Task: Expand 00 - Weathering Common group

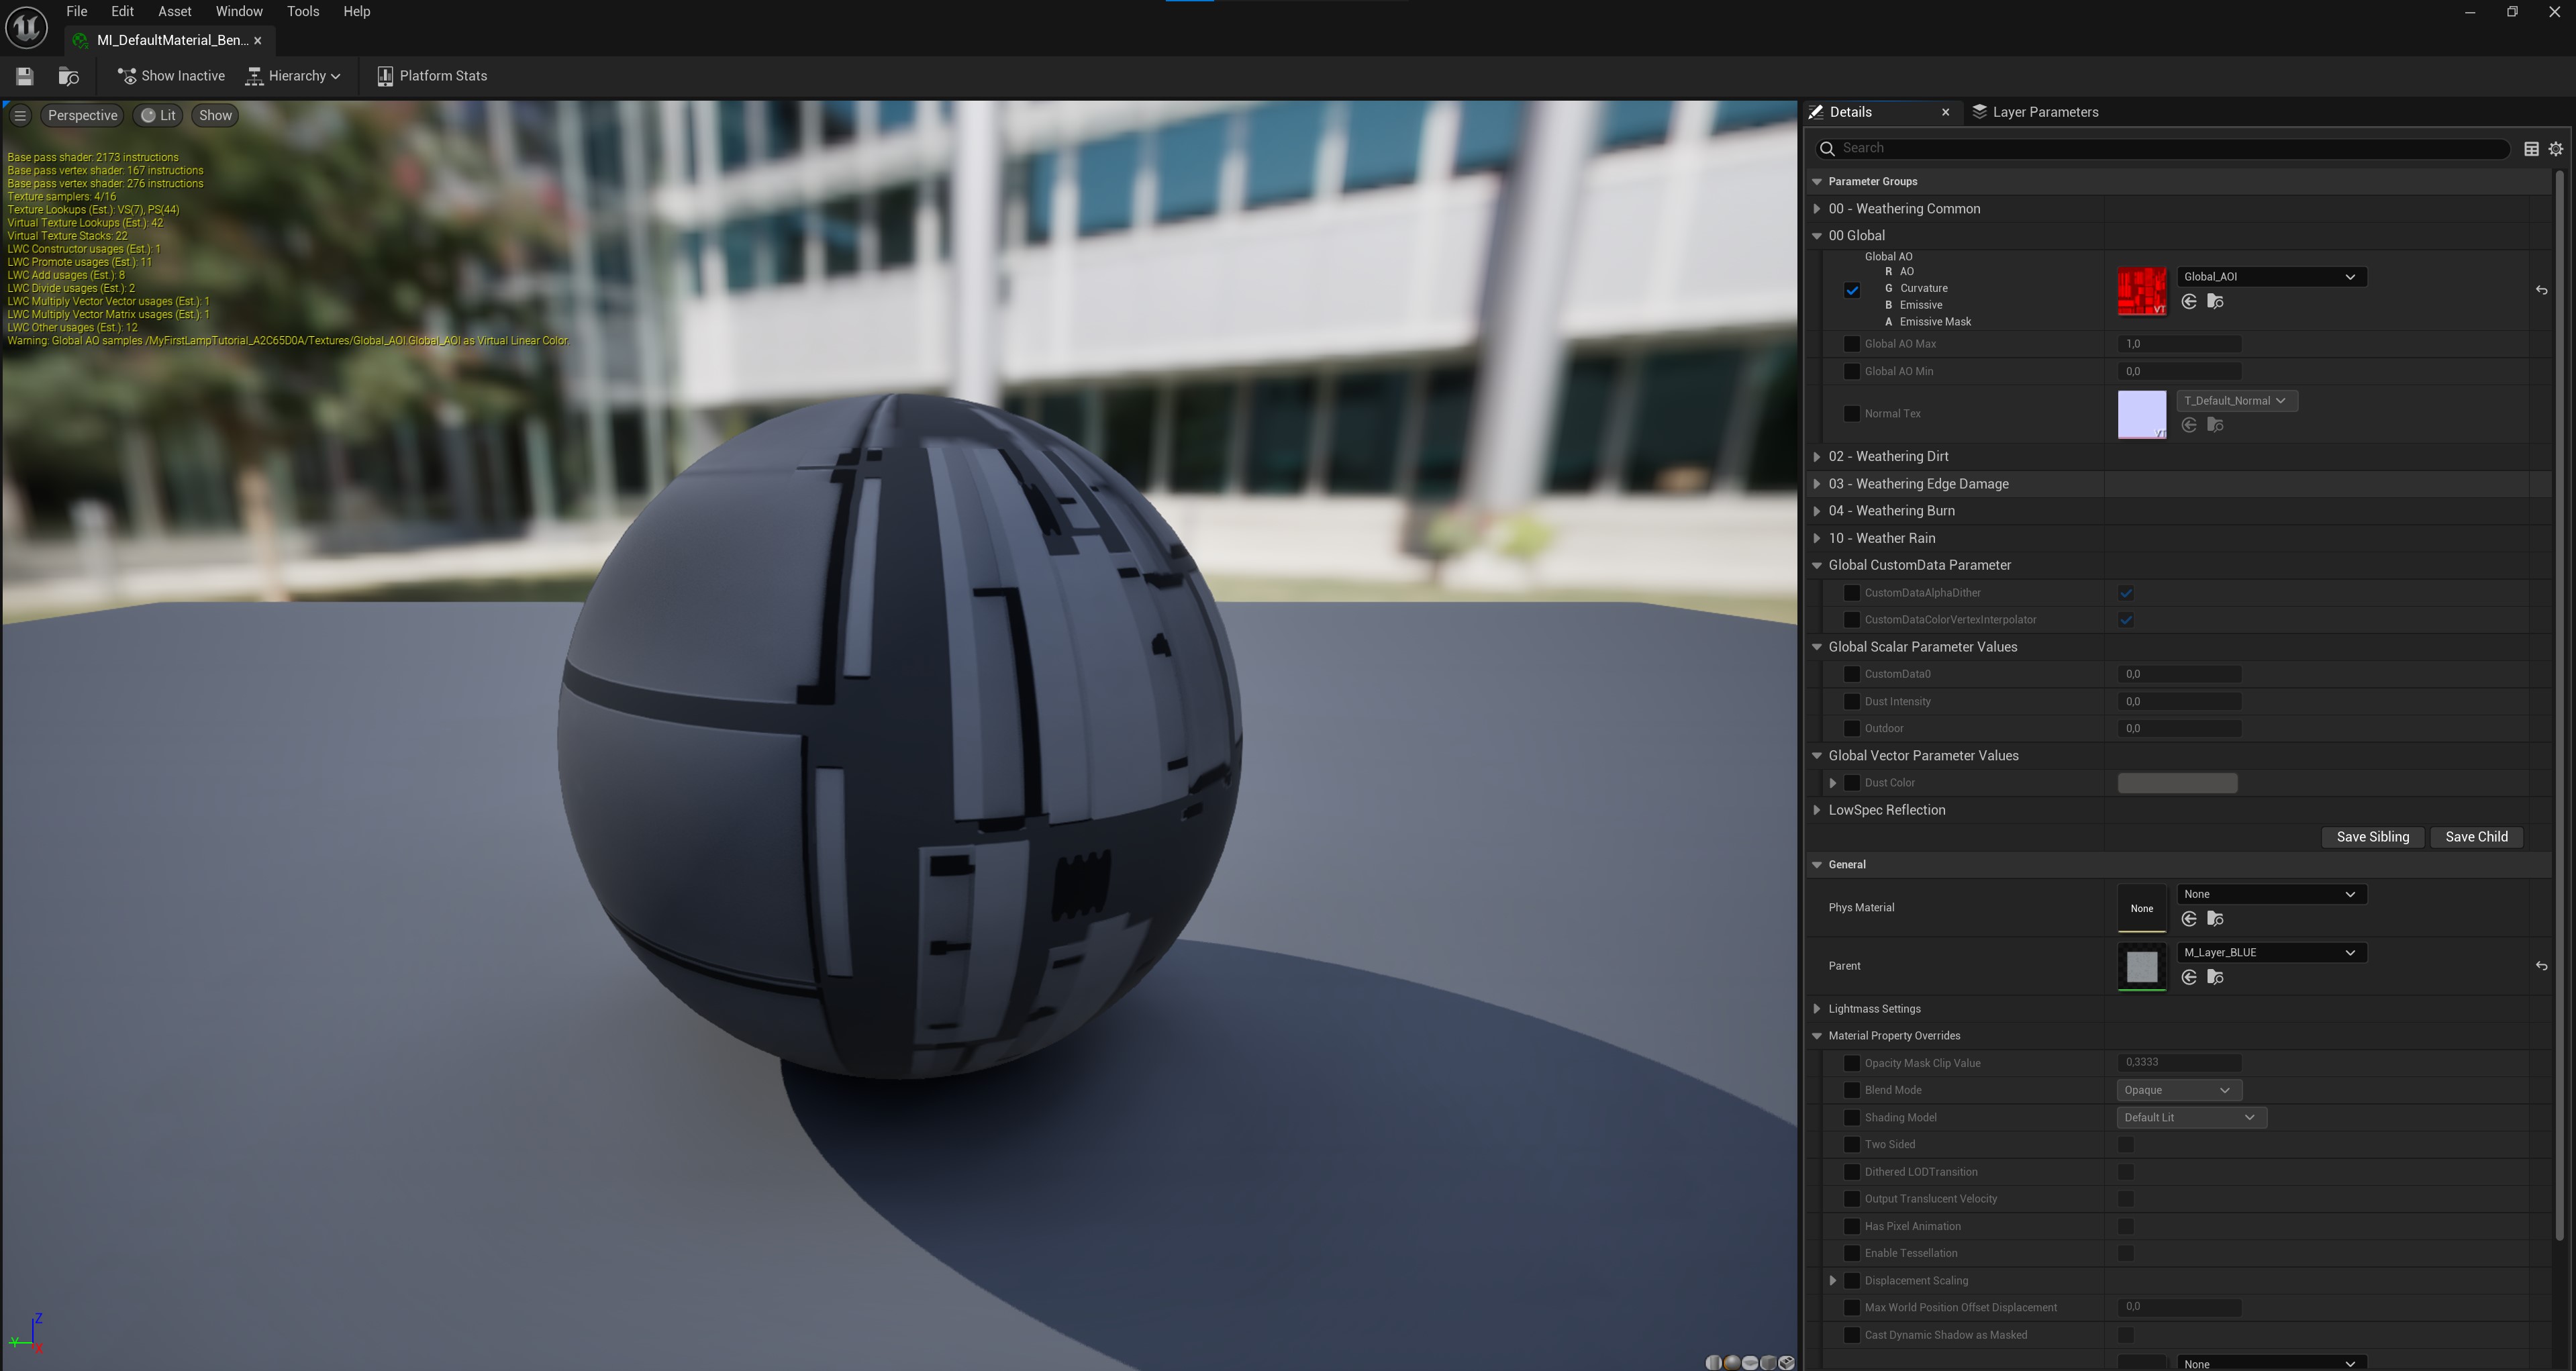Action: (1817, 209)
